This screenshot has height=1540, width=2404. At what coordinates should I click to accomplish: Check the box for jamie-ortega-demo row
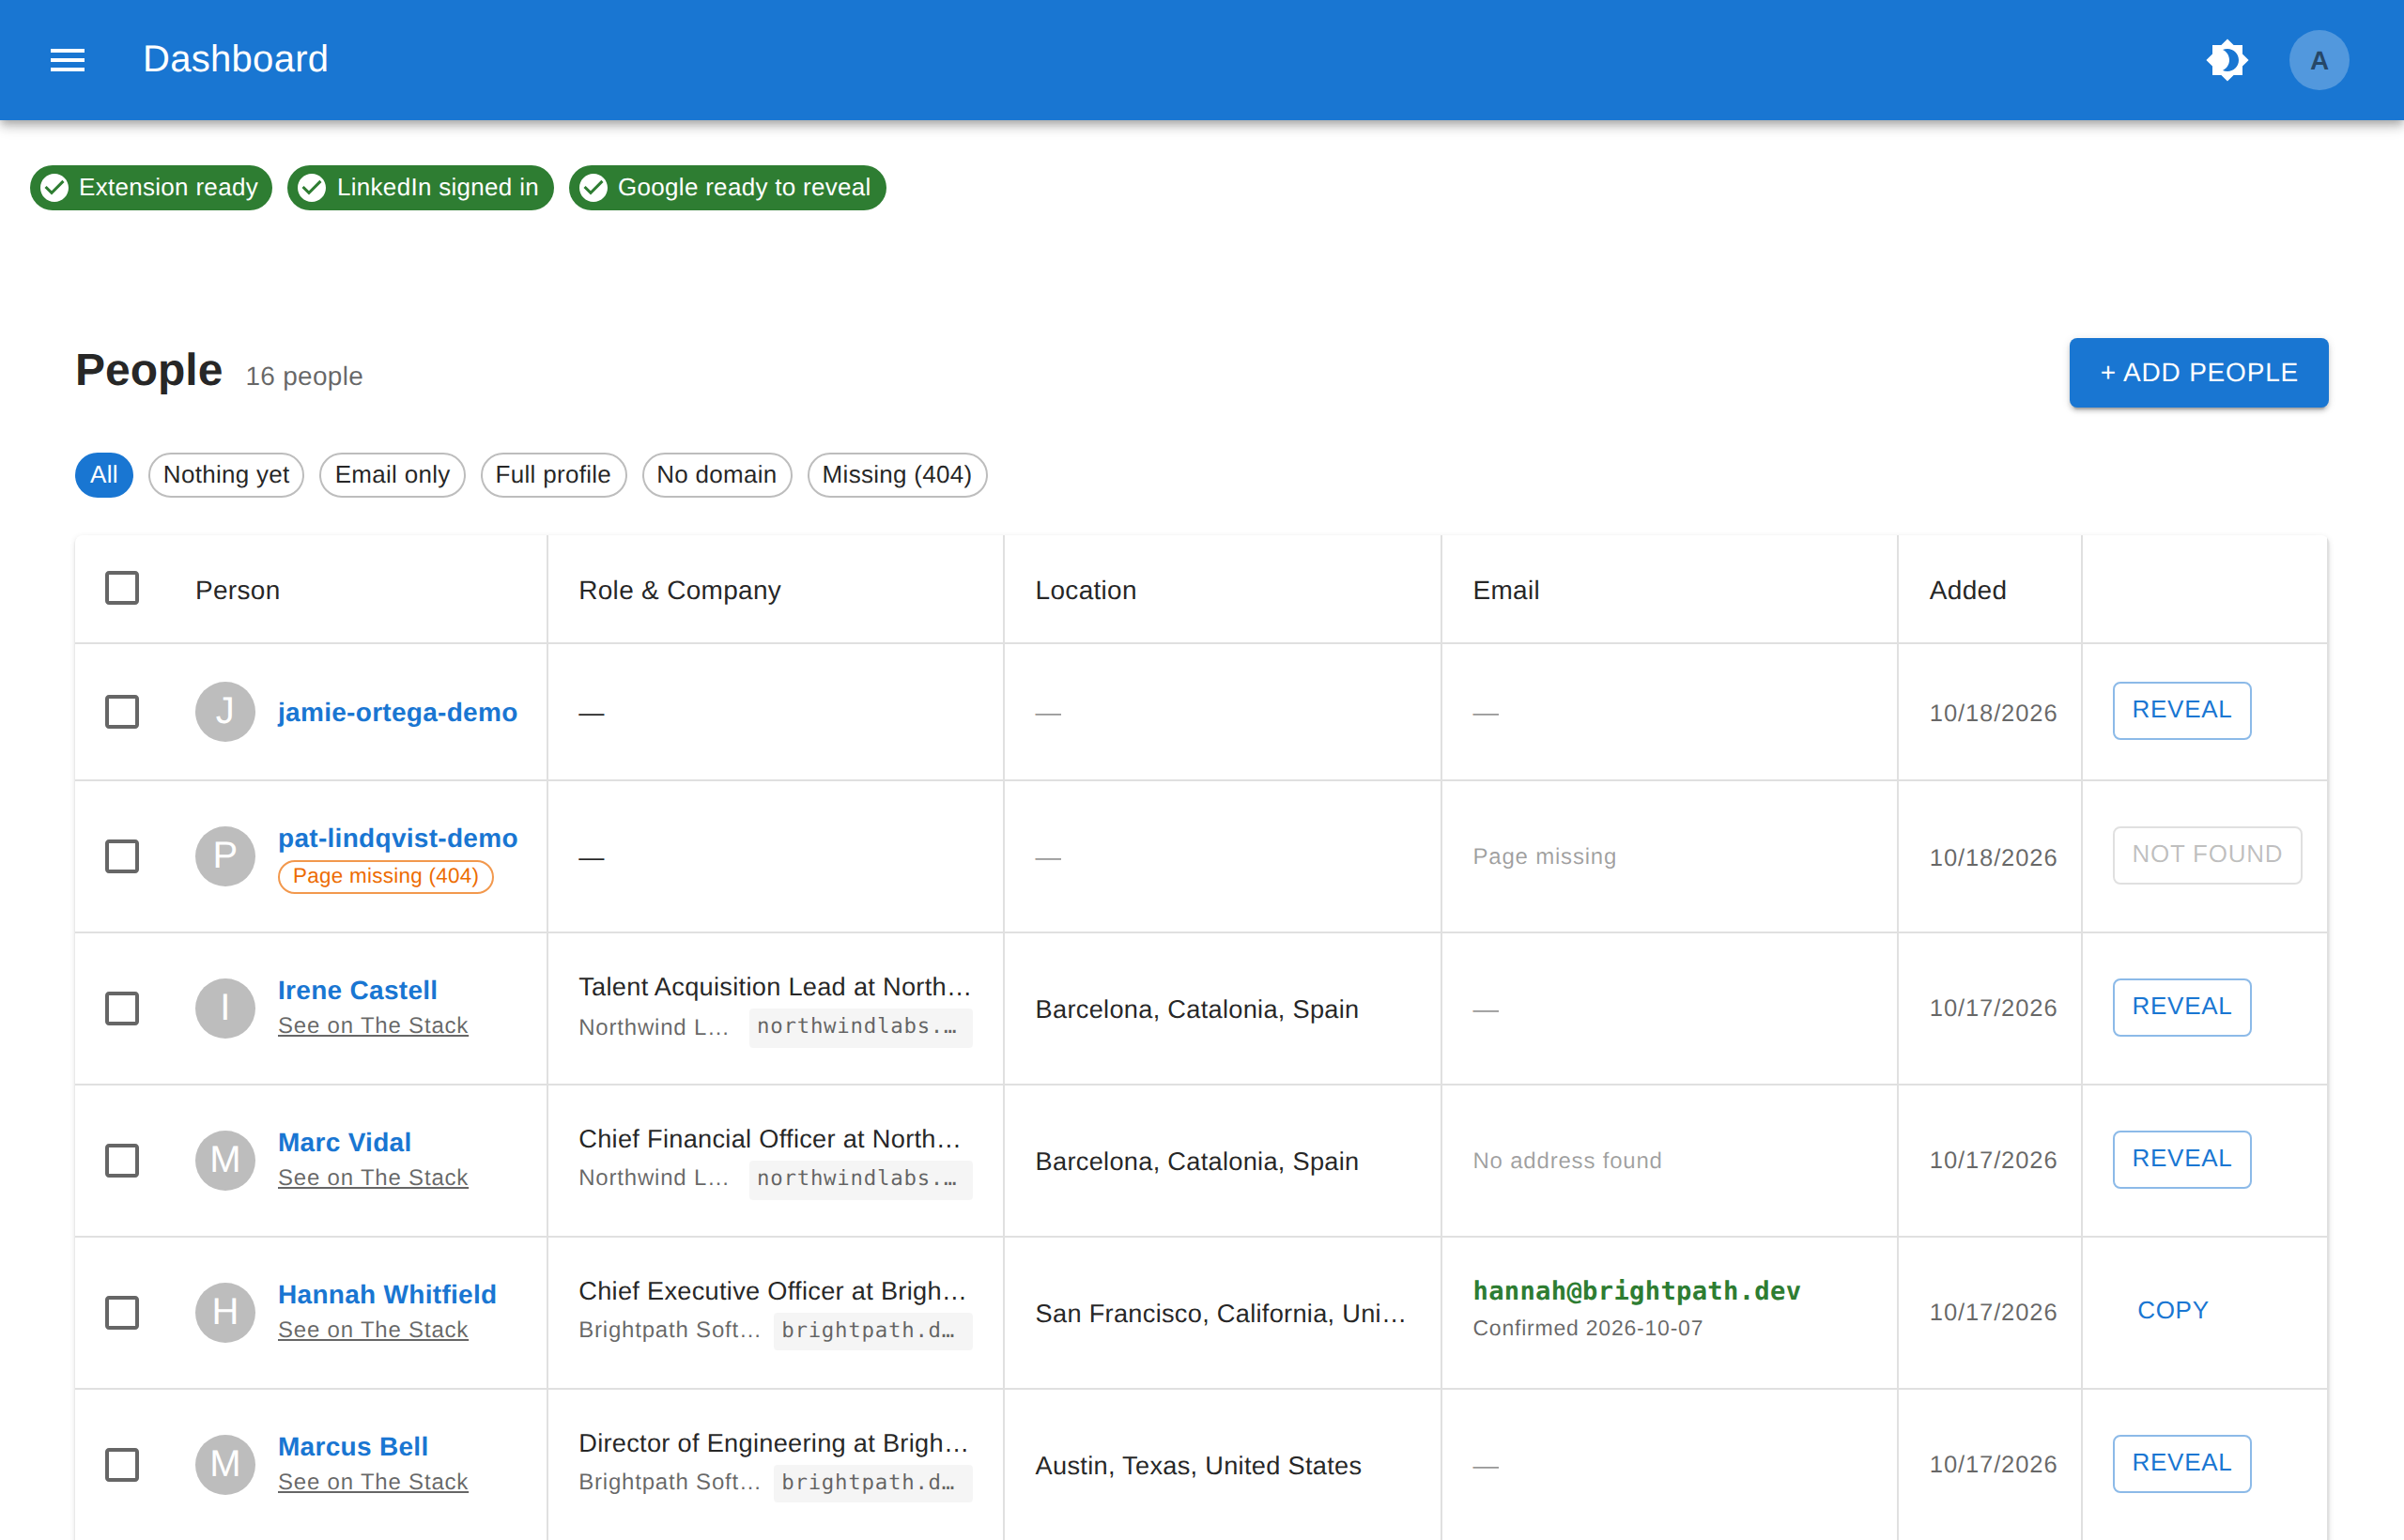tap(122, 712)
